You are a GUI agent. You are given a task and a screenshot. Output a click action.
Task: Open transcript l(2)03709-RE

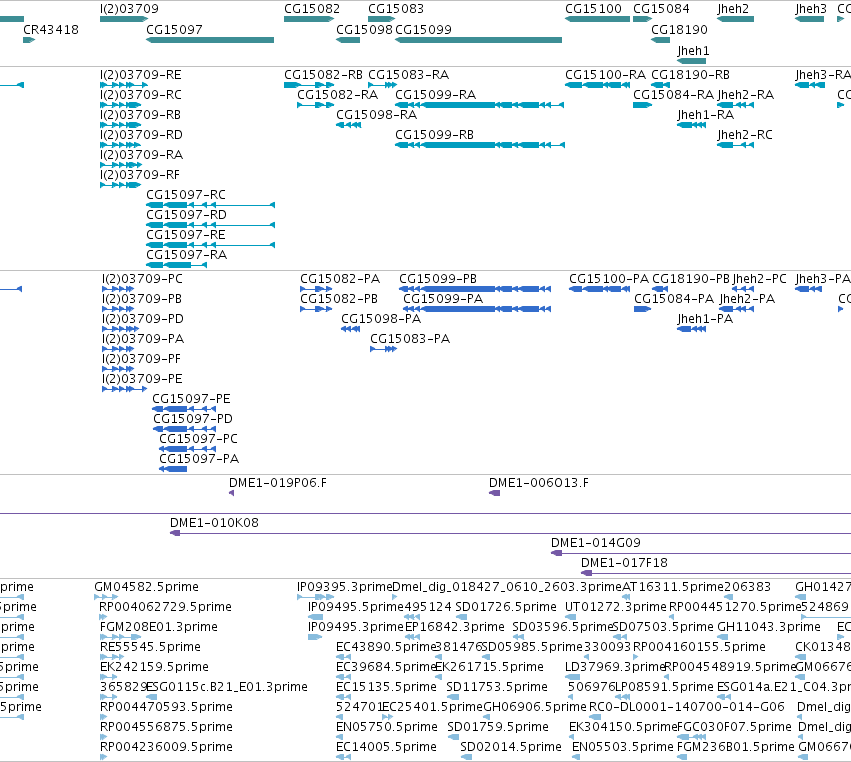[141, 75]
